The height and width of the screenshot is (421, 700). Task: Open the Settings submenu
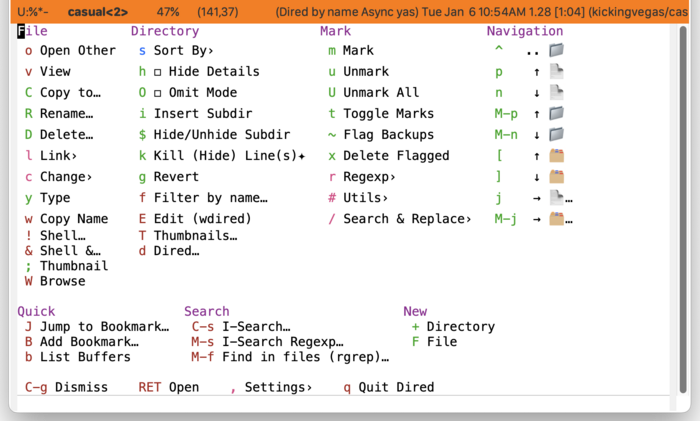point(278,387)
